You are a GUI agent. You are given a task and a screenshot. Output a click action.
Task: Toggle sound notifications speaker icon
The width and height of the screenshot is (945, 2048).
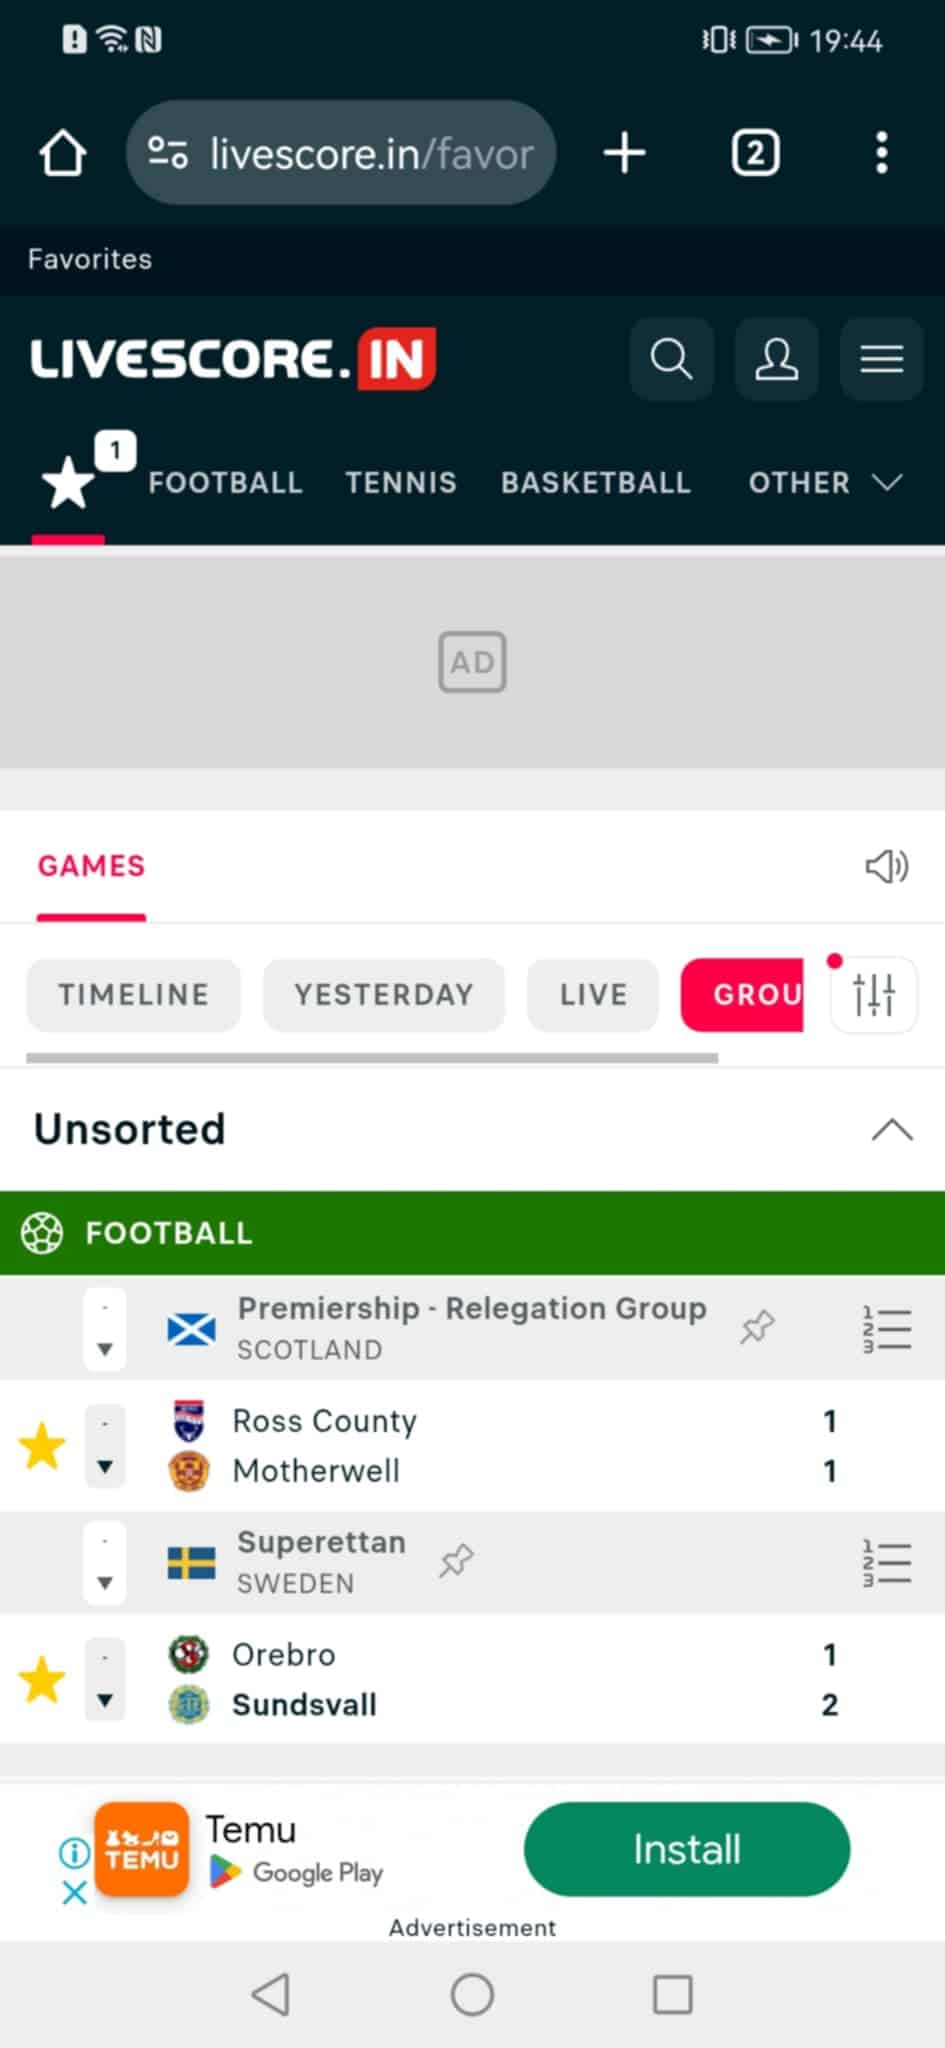[886, 866]
